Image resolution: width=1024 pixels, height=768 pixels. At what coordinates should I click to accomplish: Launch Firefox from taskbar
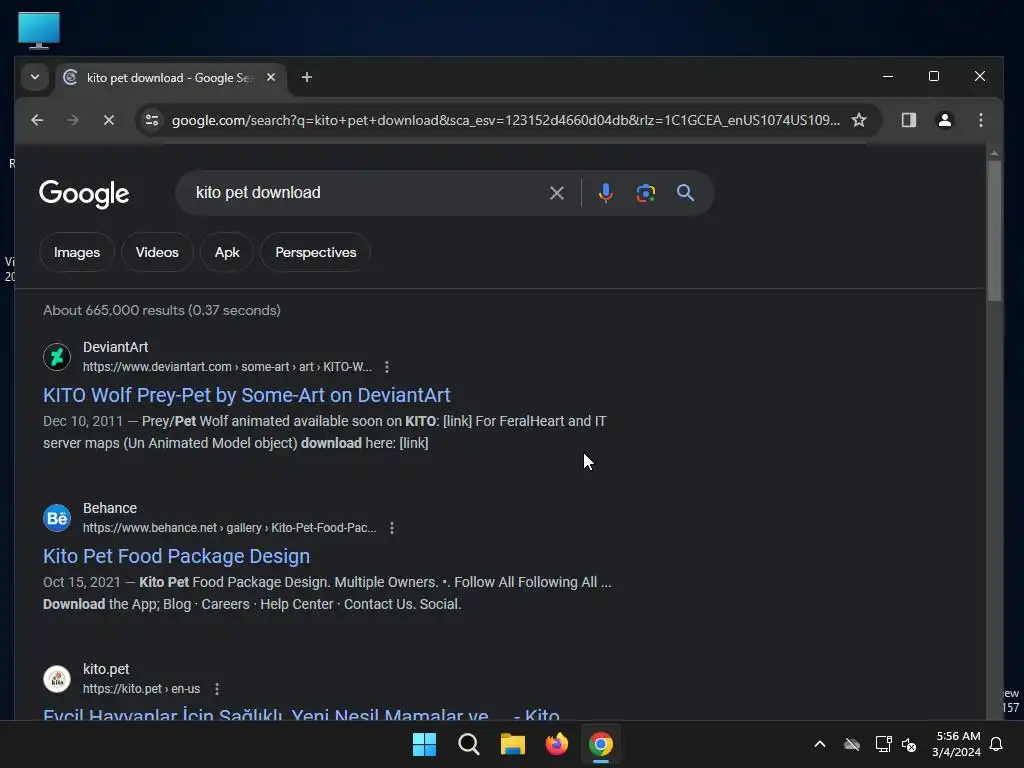click(x=556, y=744)
